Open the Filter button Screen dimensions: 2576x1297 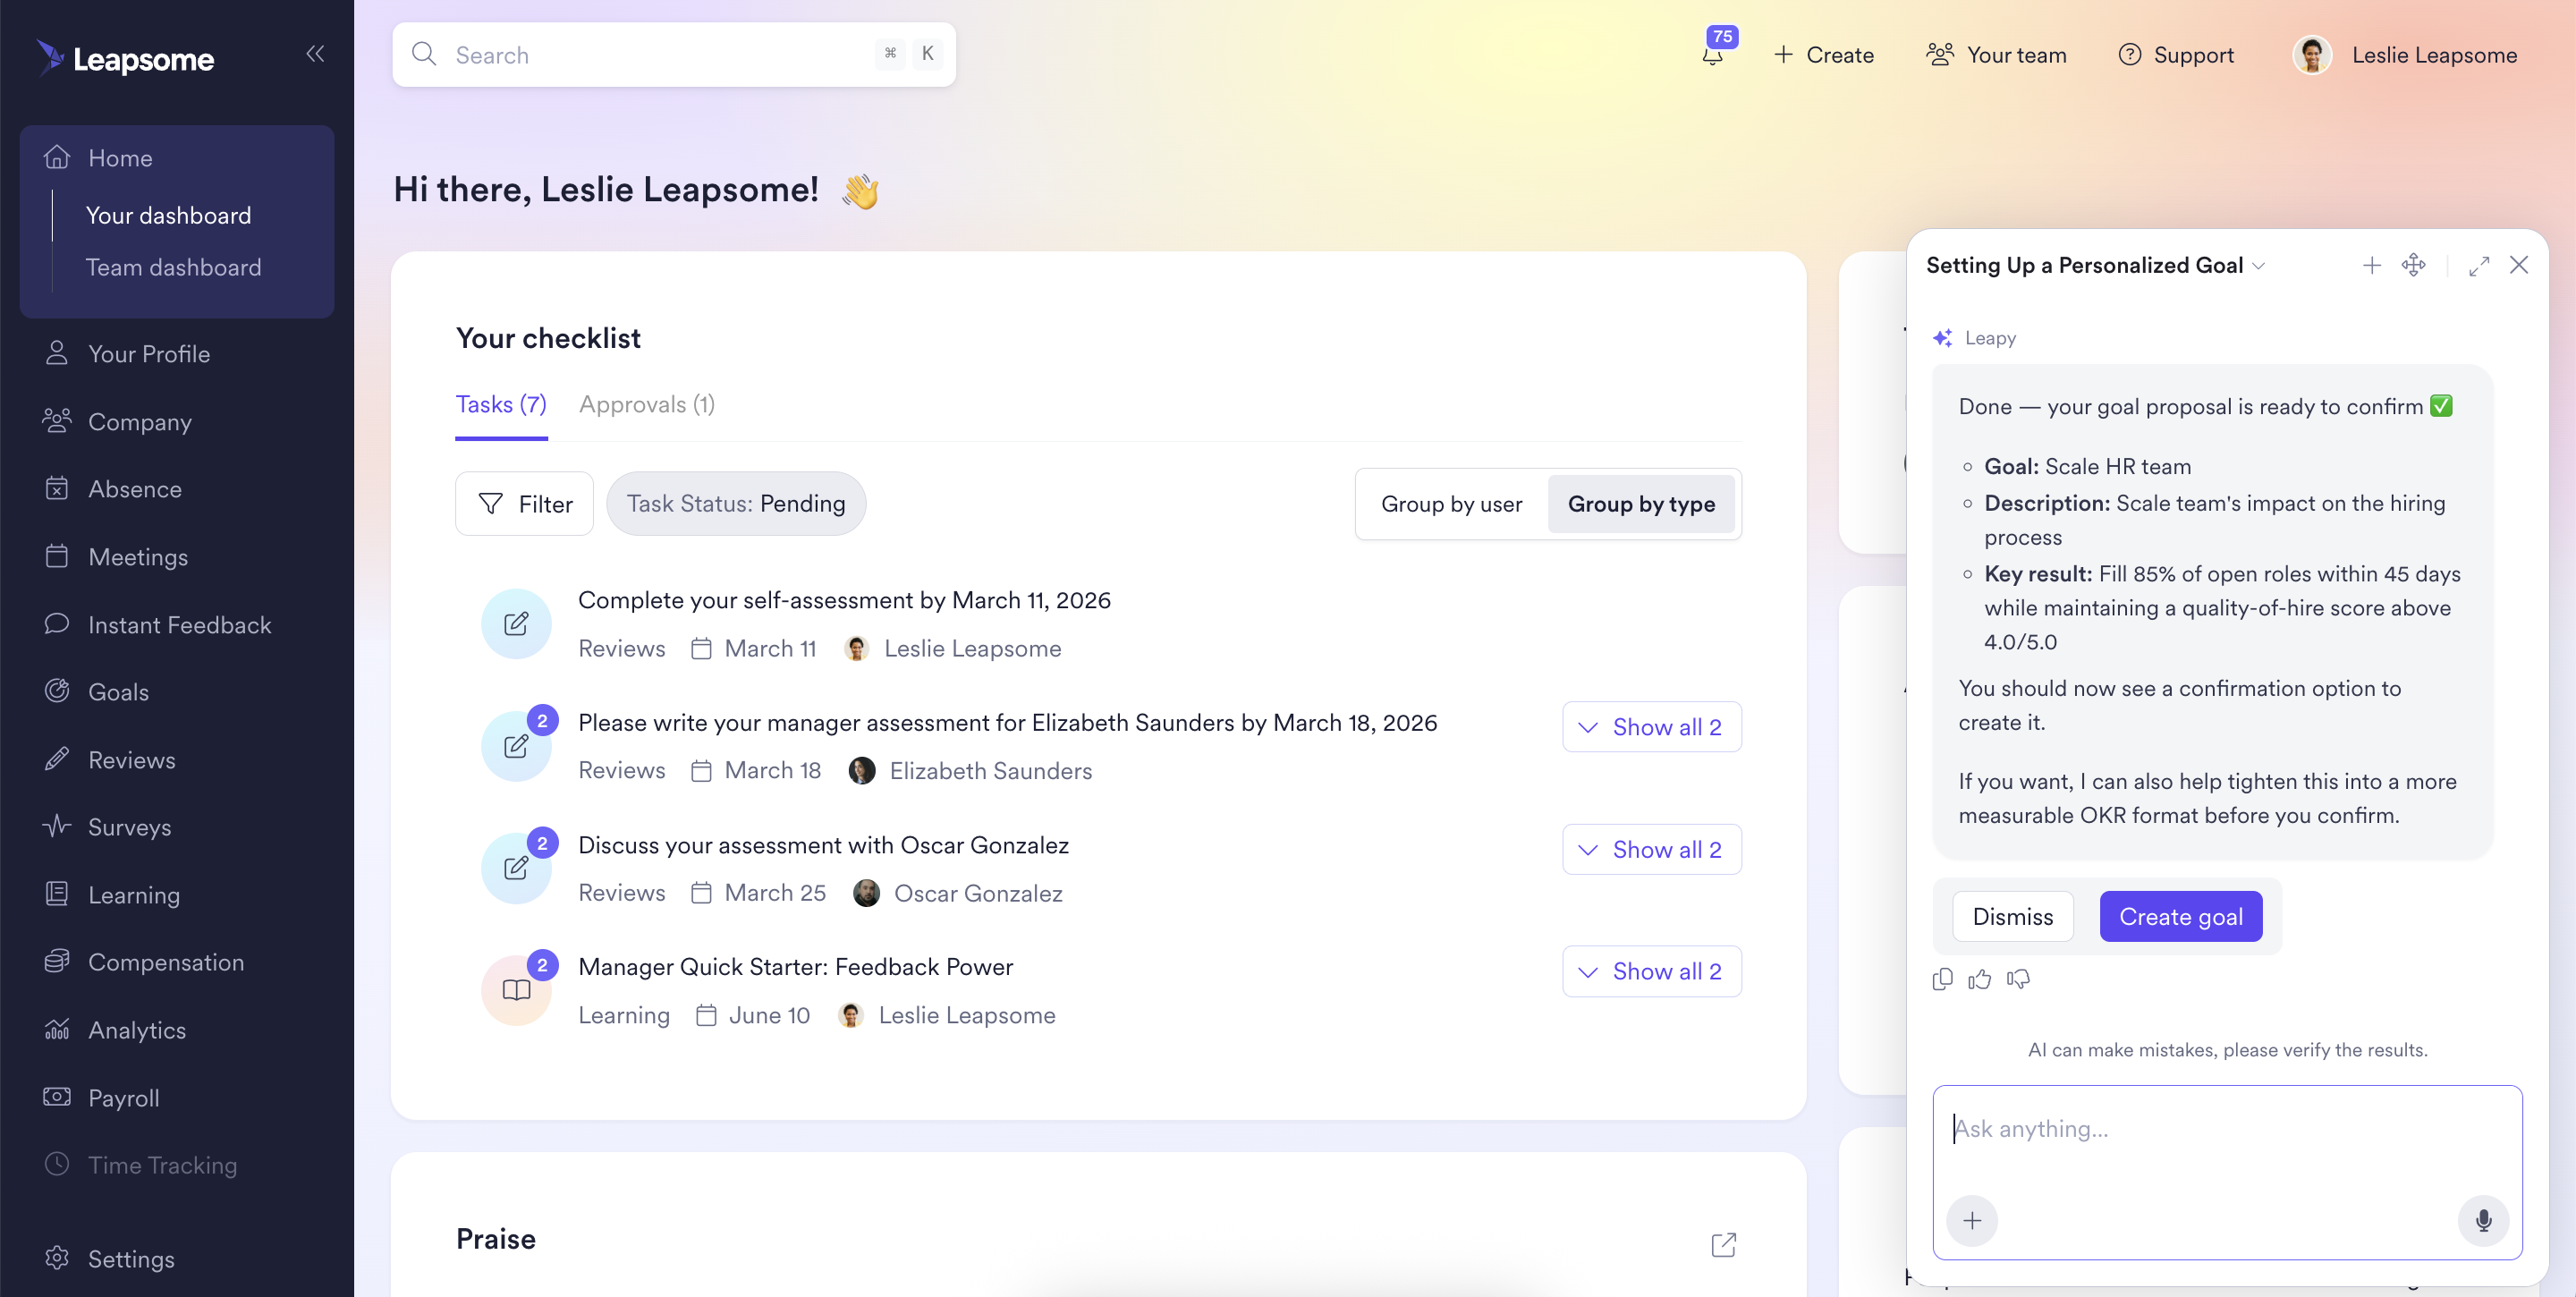pyautogui.click(x=524, y=504)
